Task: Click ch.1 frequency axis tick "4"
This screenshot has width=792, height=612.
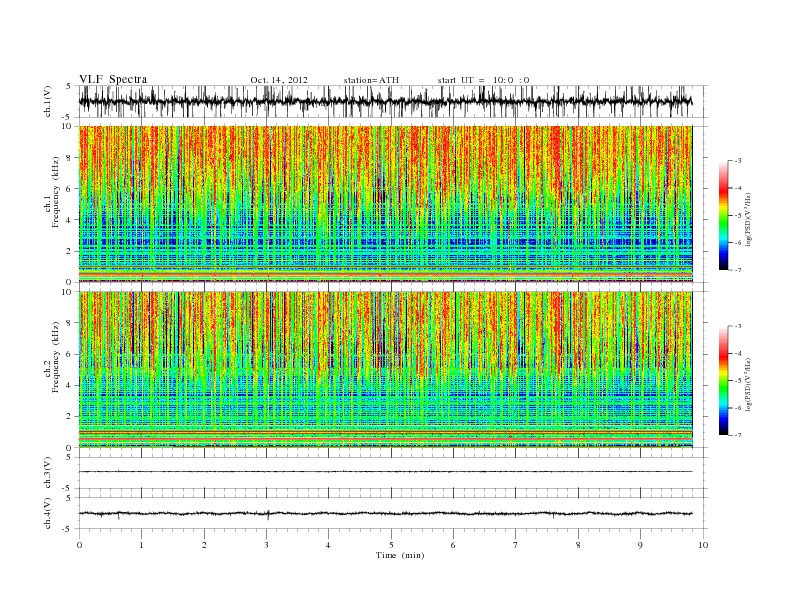Action: (x=69, y=220)
